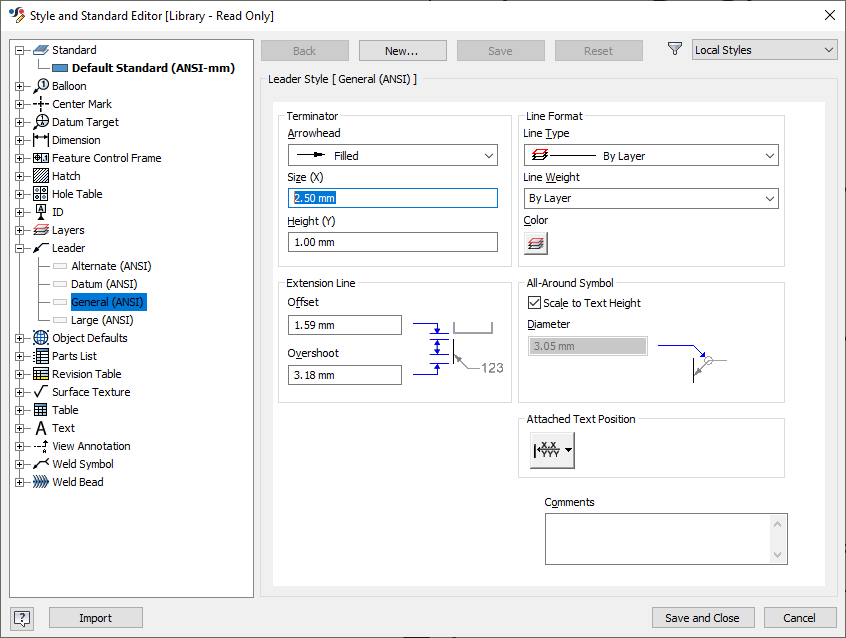The image size is (846, 638).
Task: Uncheck Scale to Text Height
Action: point(535,303)
